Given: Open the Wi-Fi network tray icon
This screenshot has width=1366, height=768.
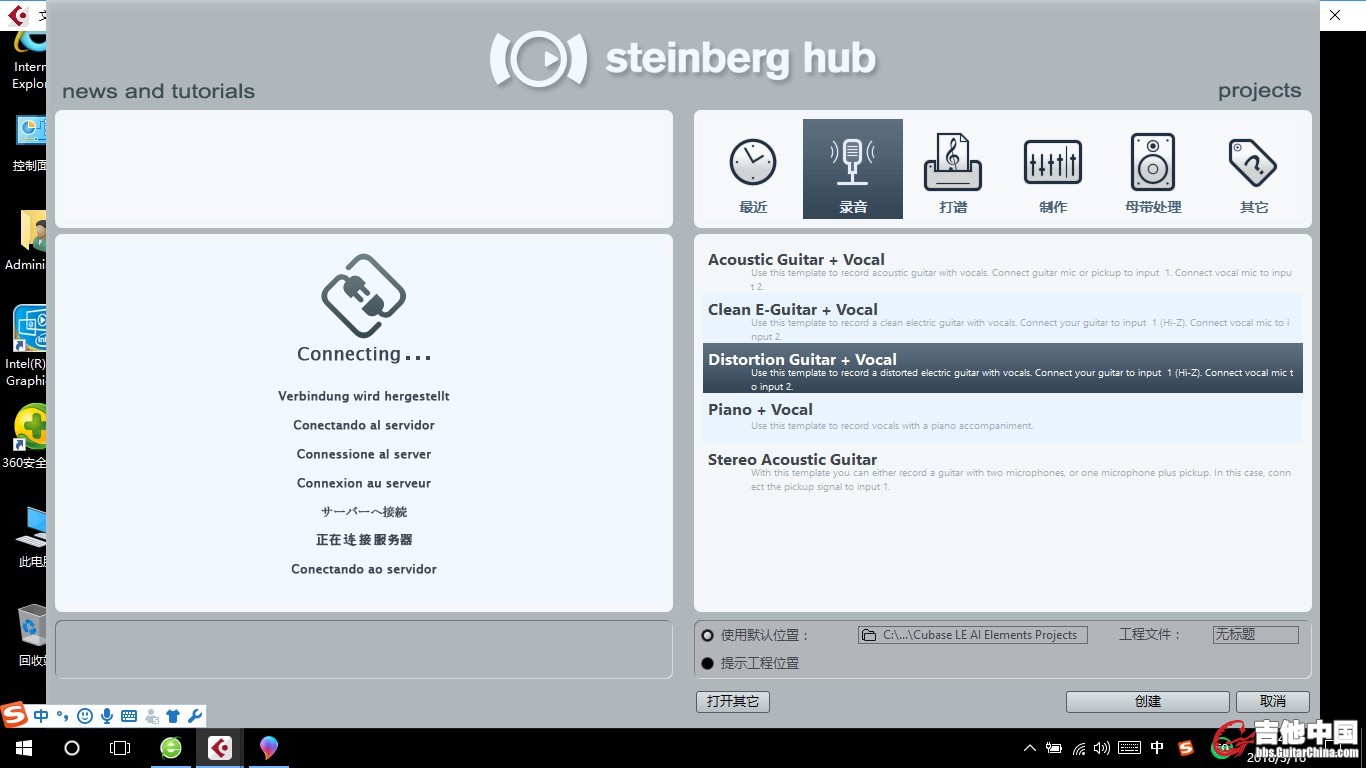Looking at the screenshot, I should (x=1079, y=748).
